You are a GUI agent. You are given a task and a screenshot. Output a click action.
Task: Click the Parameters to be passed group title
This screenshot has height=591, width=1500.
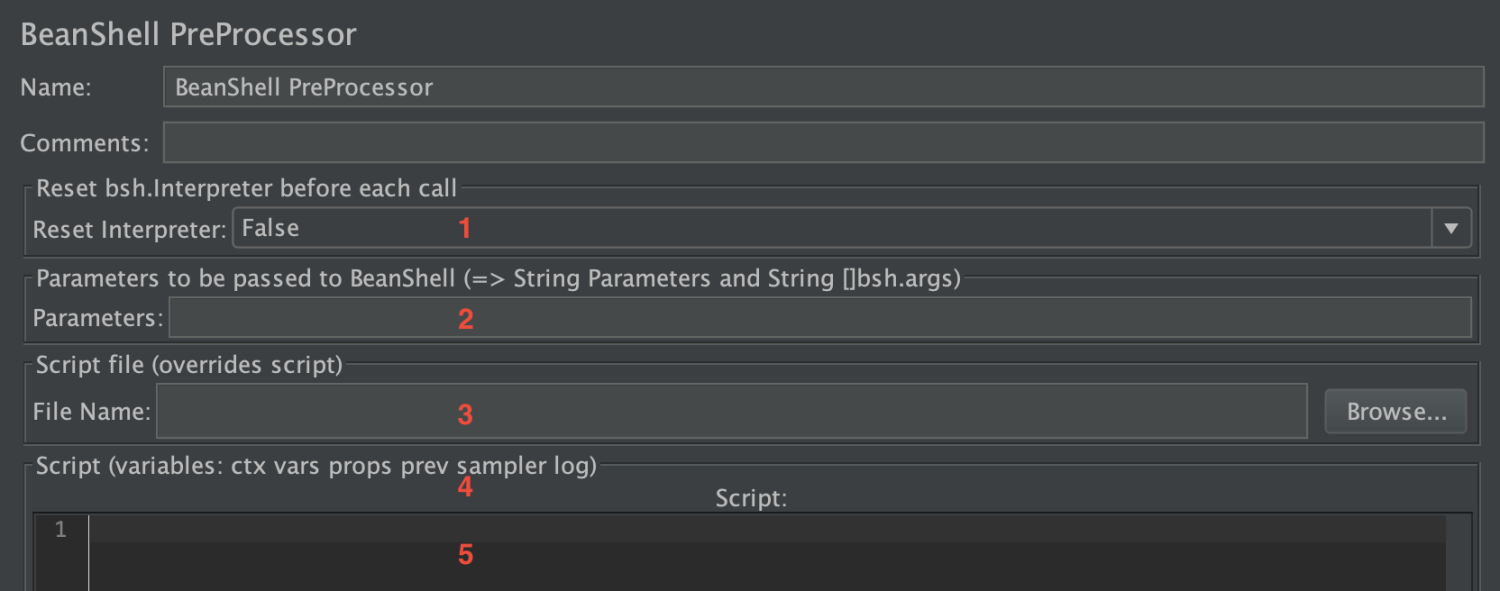pos(497,279)
